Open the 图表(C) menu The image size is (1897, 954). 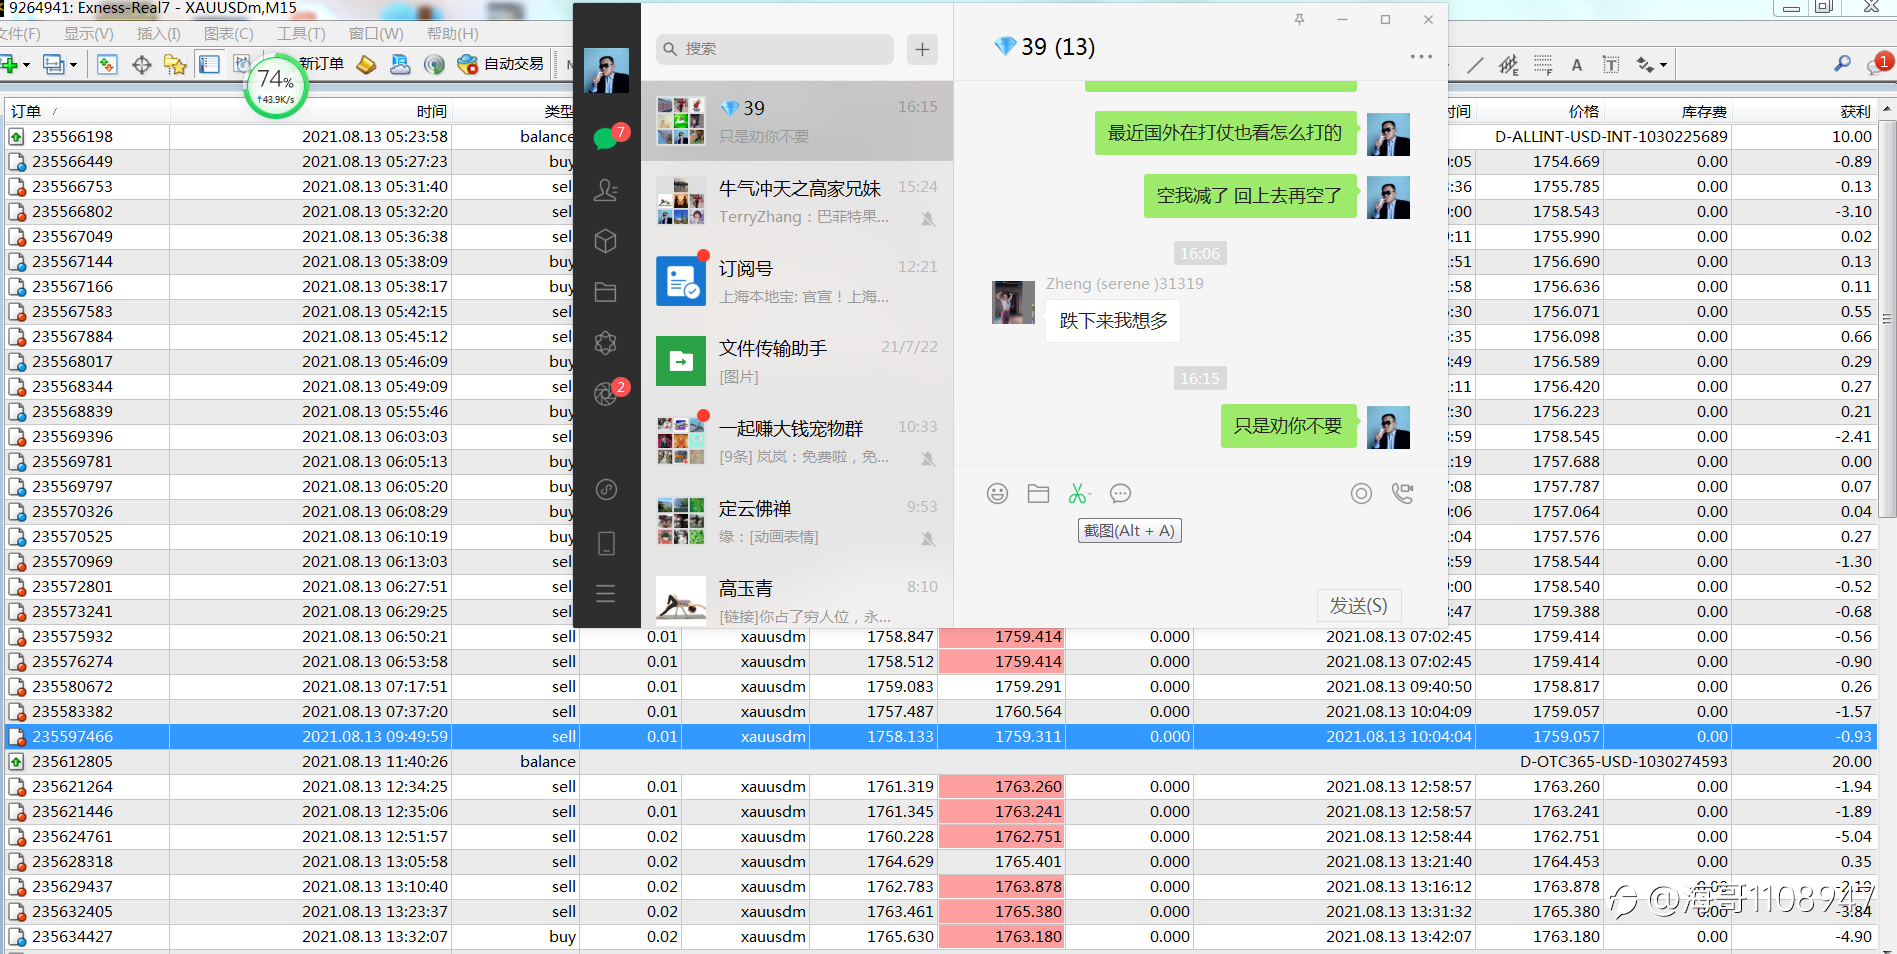(228, 33)
